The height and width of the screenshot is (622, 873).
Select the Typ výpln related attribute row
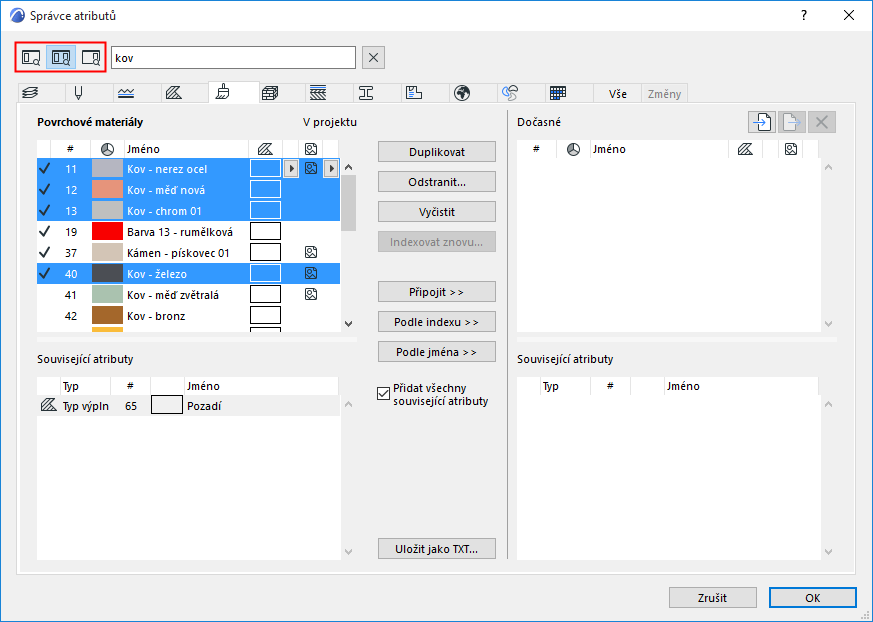[188, 406]
